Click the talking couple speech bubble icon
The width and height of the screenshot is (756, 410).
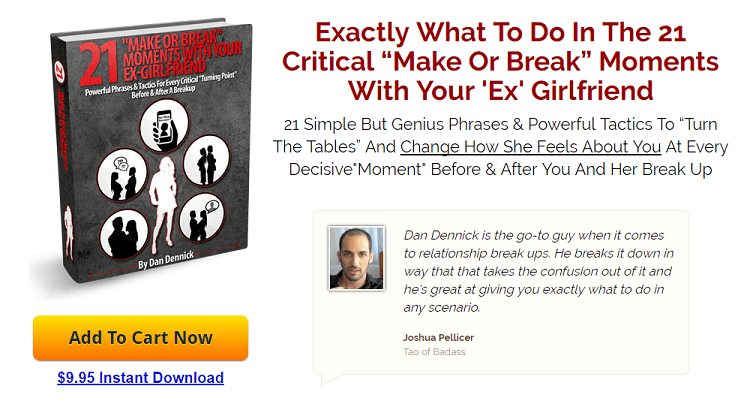(x=122, y=176)
